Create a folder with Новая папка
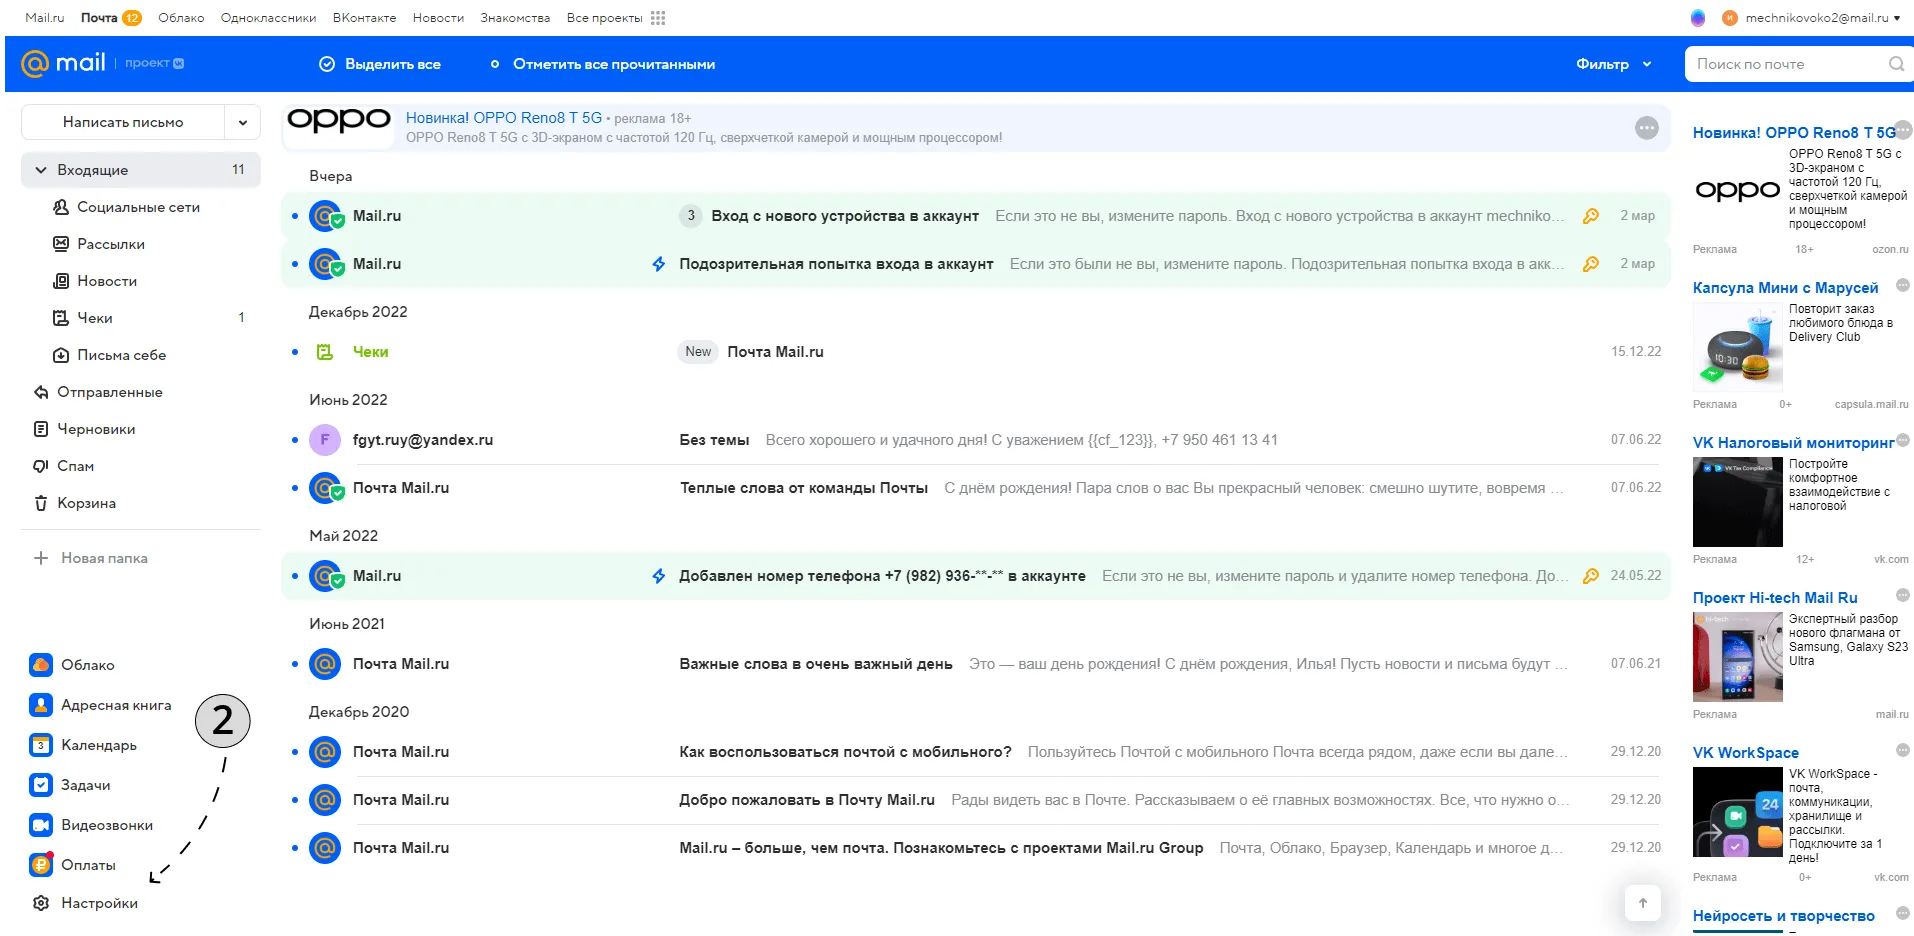This screenshot has height=936, width=1914. coord(91,558)
